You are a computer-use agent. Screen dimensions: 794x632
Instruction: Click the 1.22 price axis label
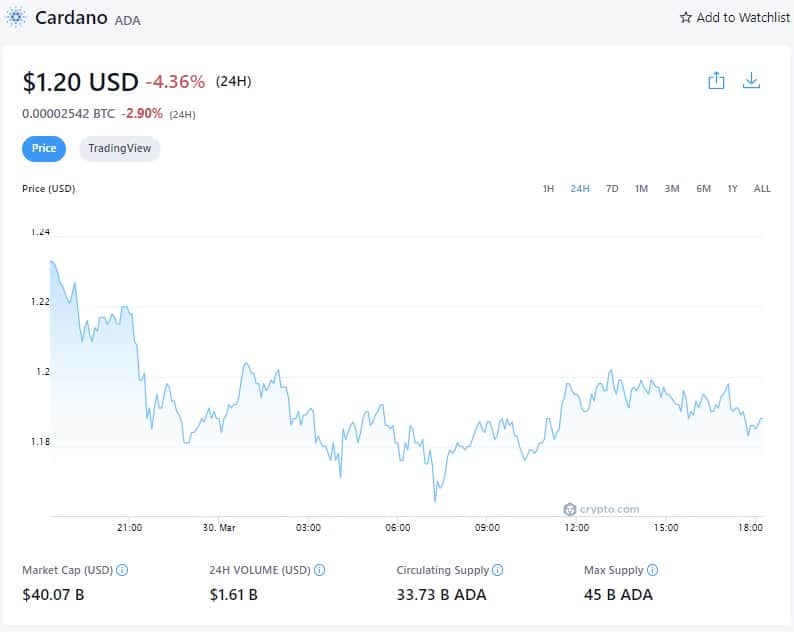coord(41,302)
